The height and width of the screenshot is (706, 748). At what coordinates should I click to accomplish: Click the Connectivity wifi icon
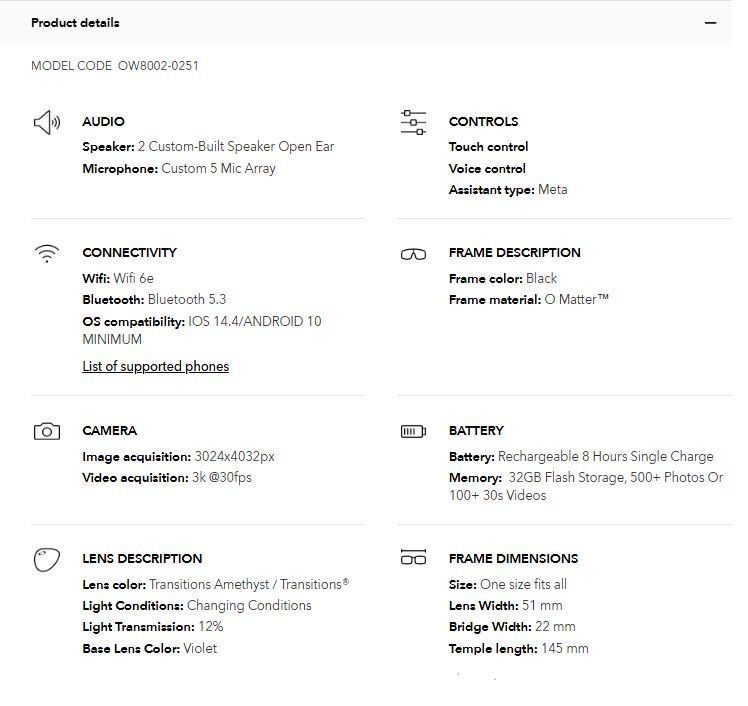pos(47,254)
